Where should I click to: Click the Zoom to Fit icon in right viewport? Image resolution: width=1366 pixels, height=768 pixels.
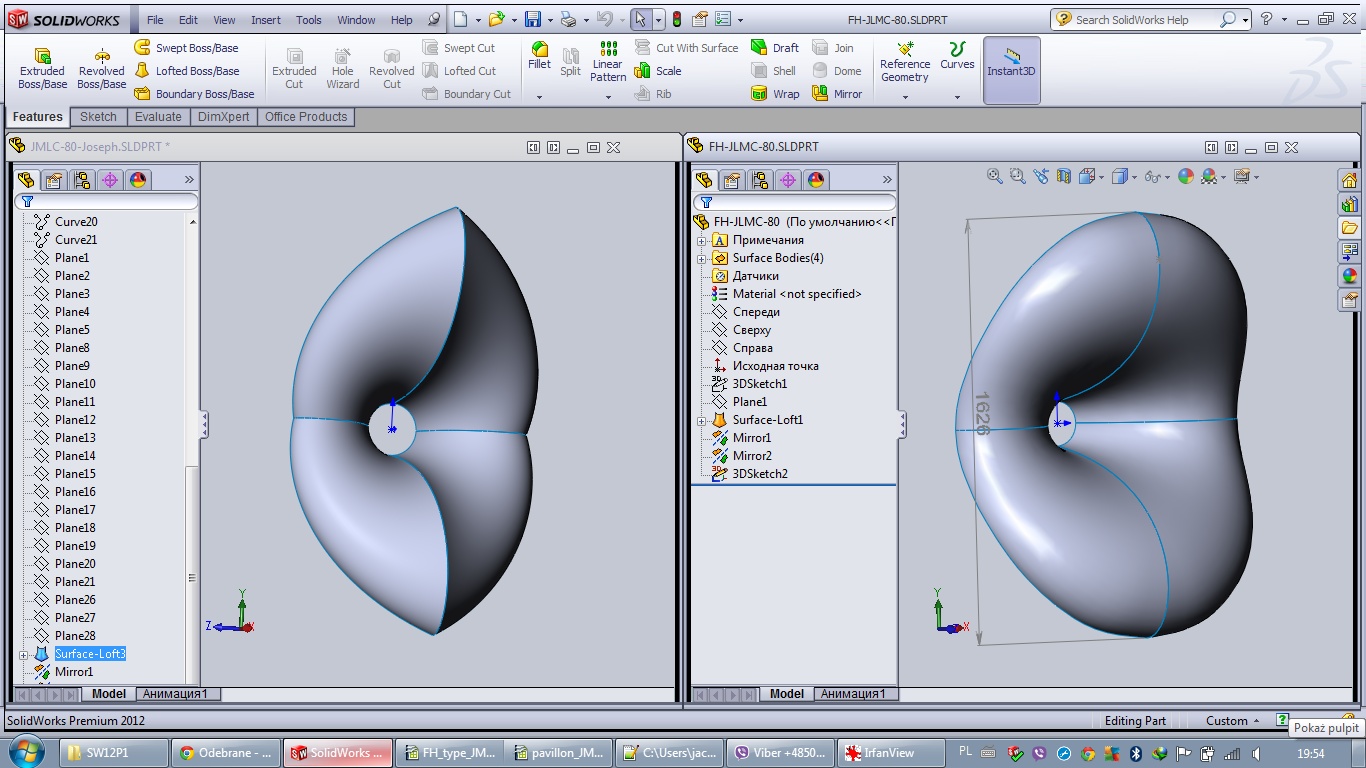click(x=994, y=176)
